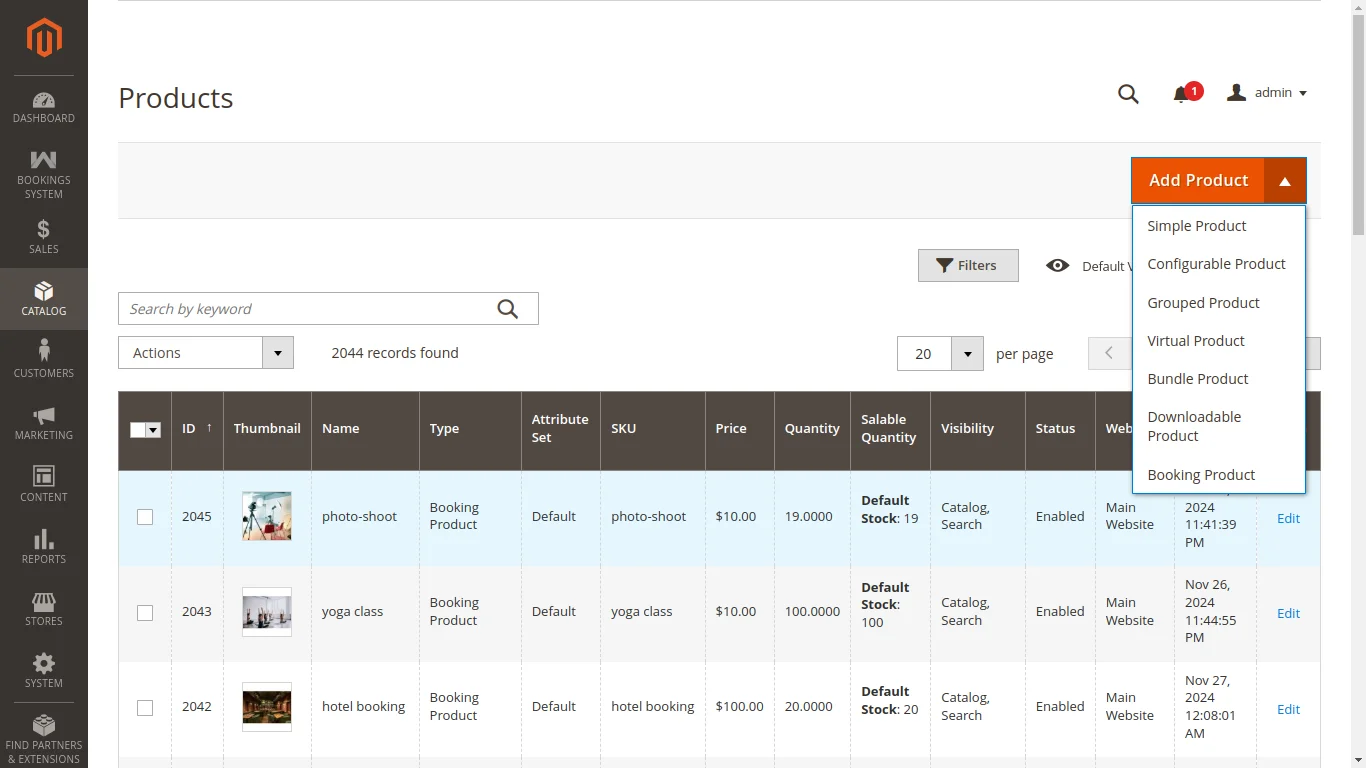Expand the per-page 20 dropdown
The image size is (1366, 768).
click(966, 353)
